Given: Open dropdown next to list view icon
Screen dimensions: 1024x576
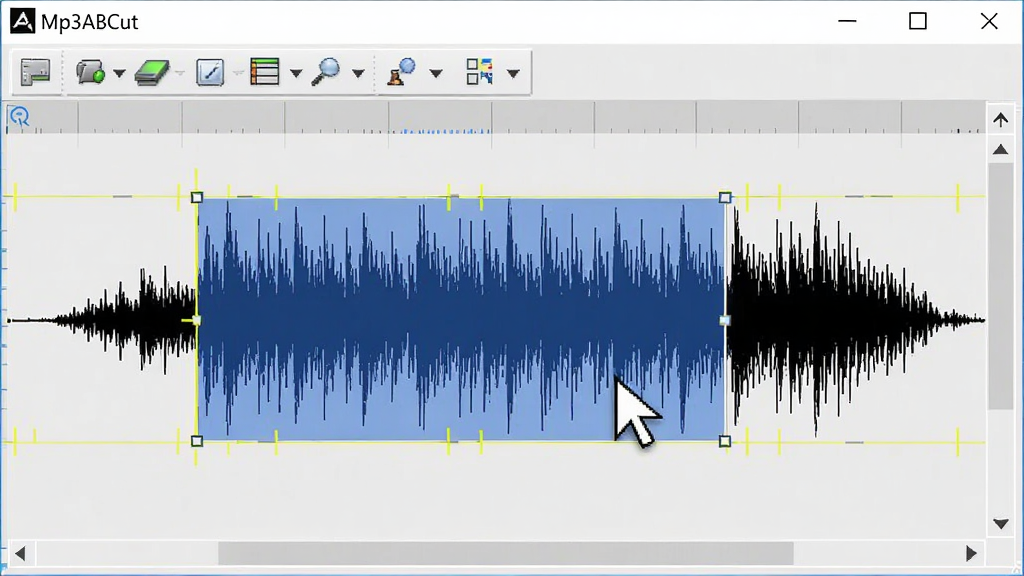Looking at the screenshot, I should pyautogui.click(x=296, y=73).
